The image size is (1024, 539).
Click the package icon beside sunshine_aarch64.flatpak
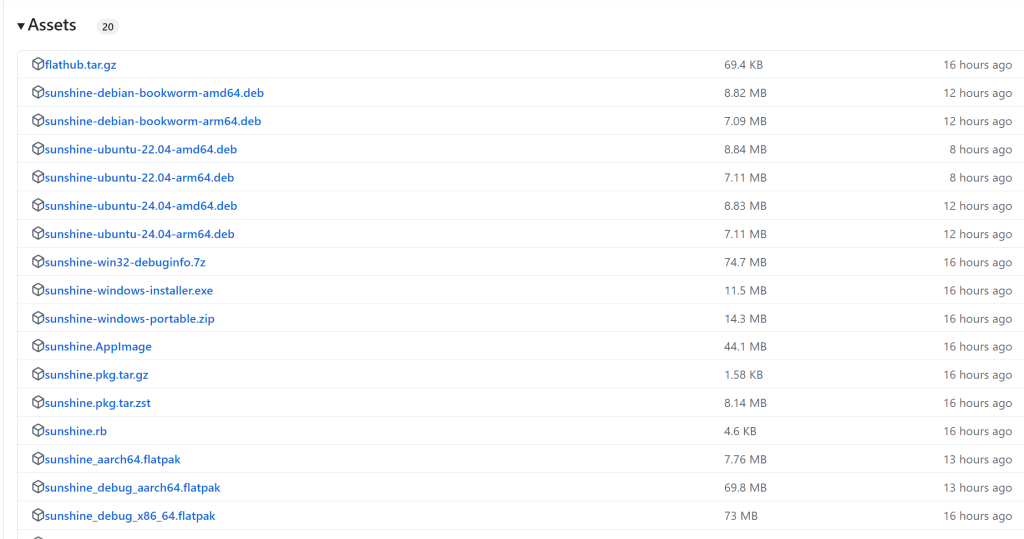38,459
